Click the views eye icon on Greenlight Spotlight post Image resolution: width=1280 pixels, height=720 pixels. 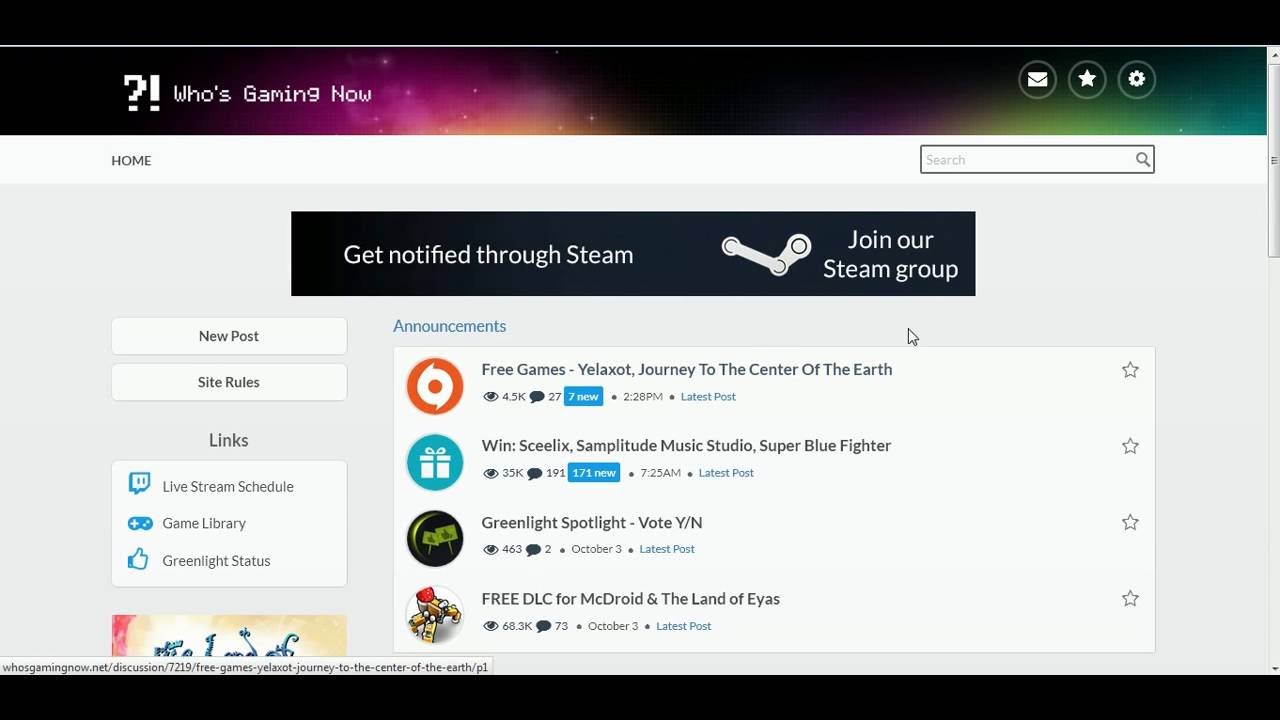point(490,549)
